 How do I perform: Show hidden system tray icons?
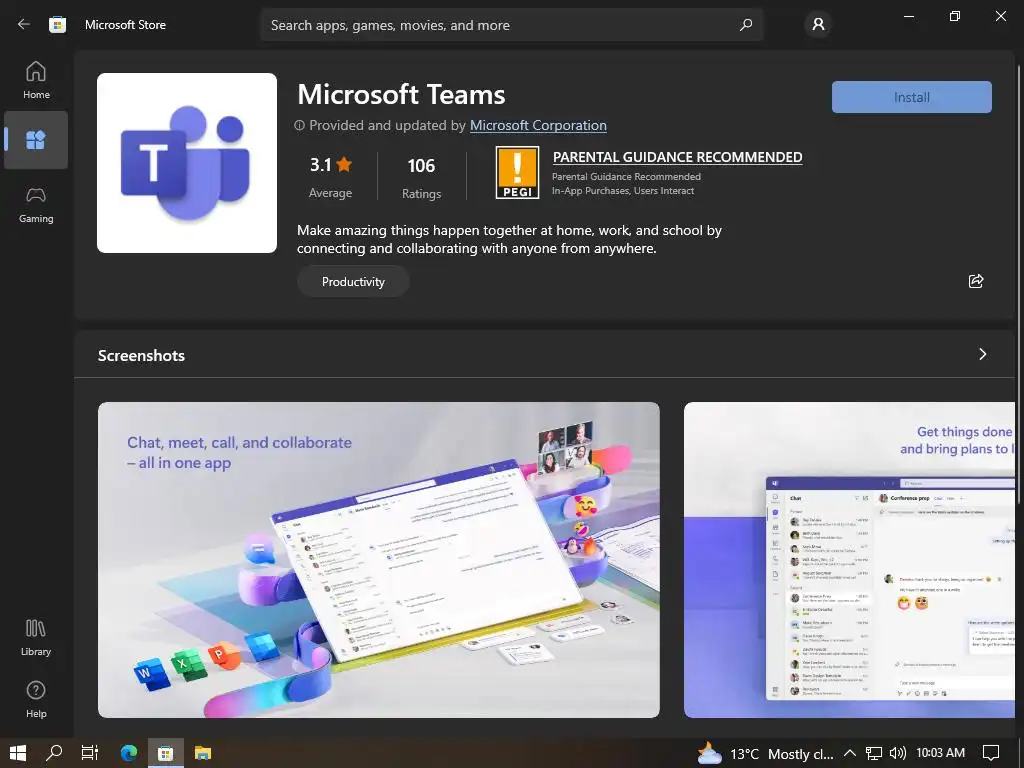coord(850,753)
